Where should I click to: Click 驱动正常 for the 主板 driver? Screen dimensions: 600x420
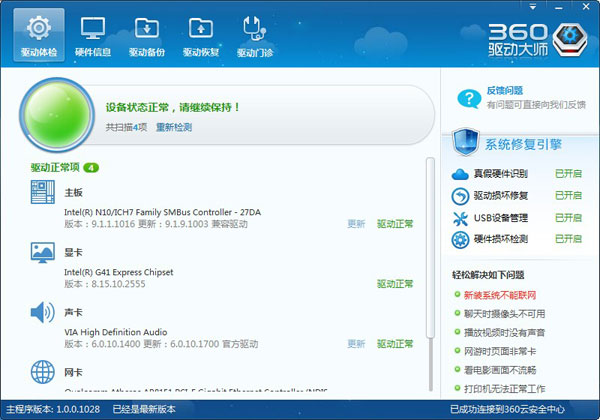click(395, 224)
